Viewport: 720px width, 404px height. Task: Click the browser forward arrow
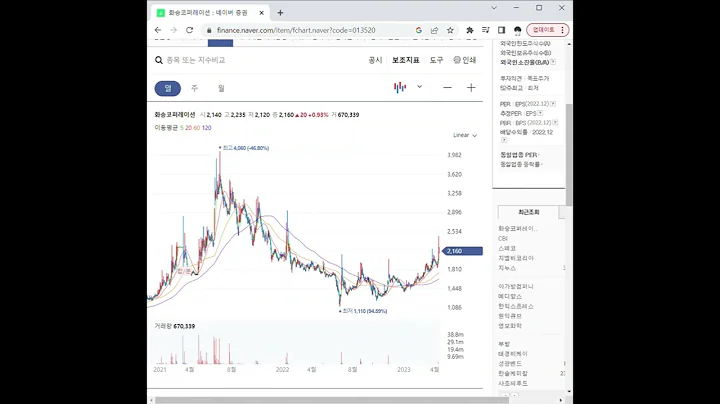pos(174,30)
